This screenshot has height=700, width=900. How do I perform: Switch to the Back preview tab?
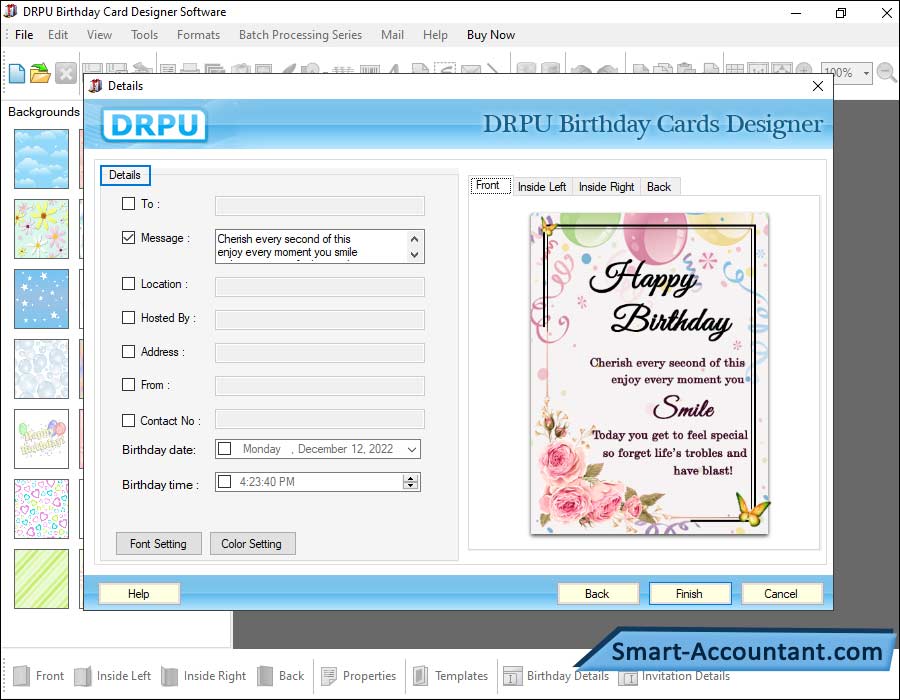point(659,187)
